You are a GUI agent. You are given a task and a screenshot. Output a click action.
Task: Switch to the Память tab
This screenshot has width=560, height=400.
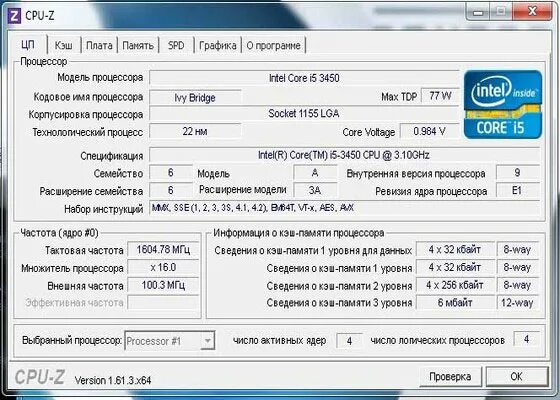pos(138,45)
